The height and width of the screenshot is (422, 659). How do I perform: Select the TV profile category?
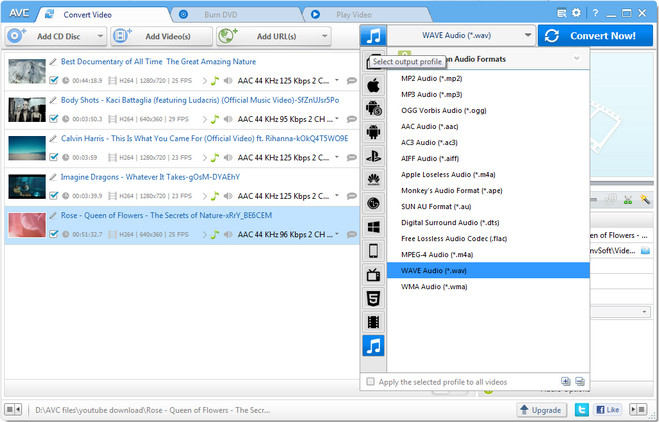(x=373, y=275)
